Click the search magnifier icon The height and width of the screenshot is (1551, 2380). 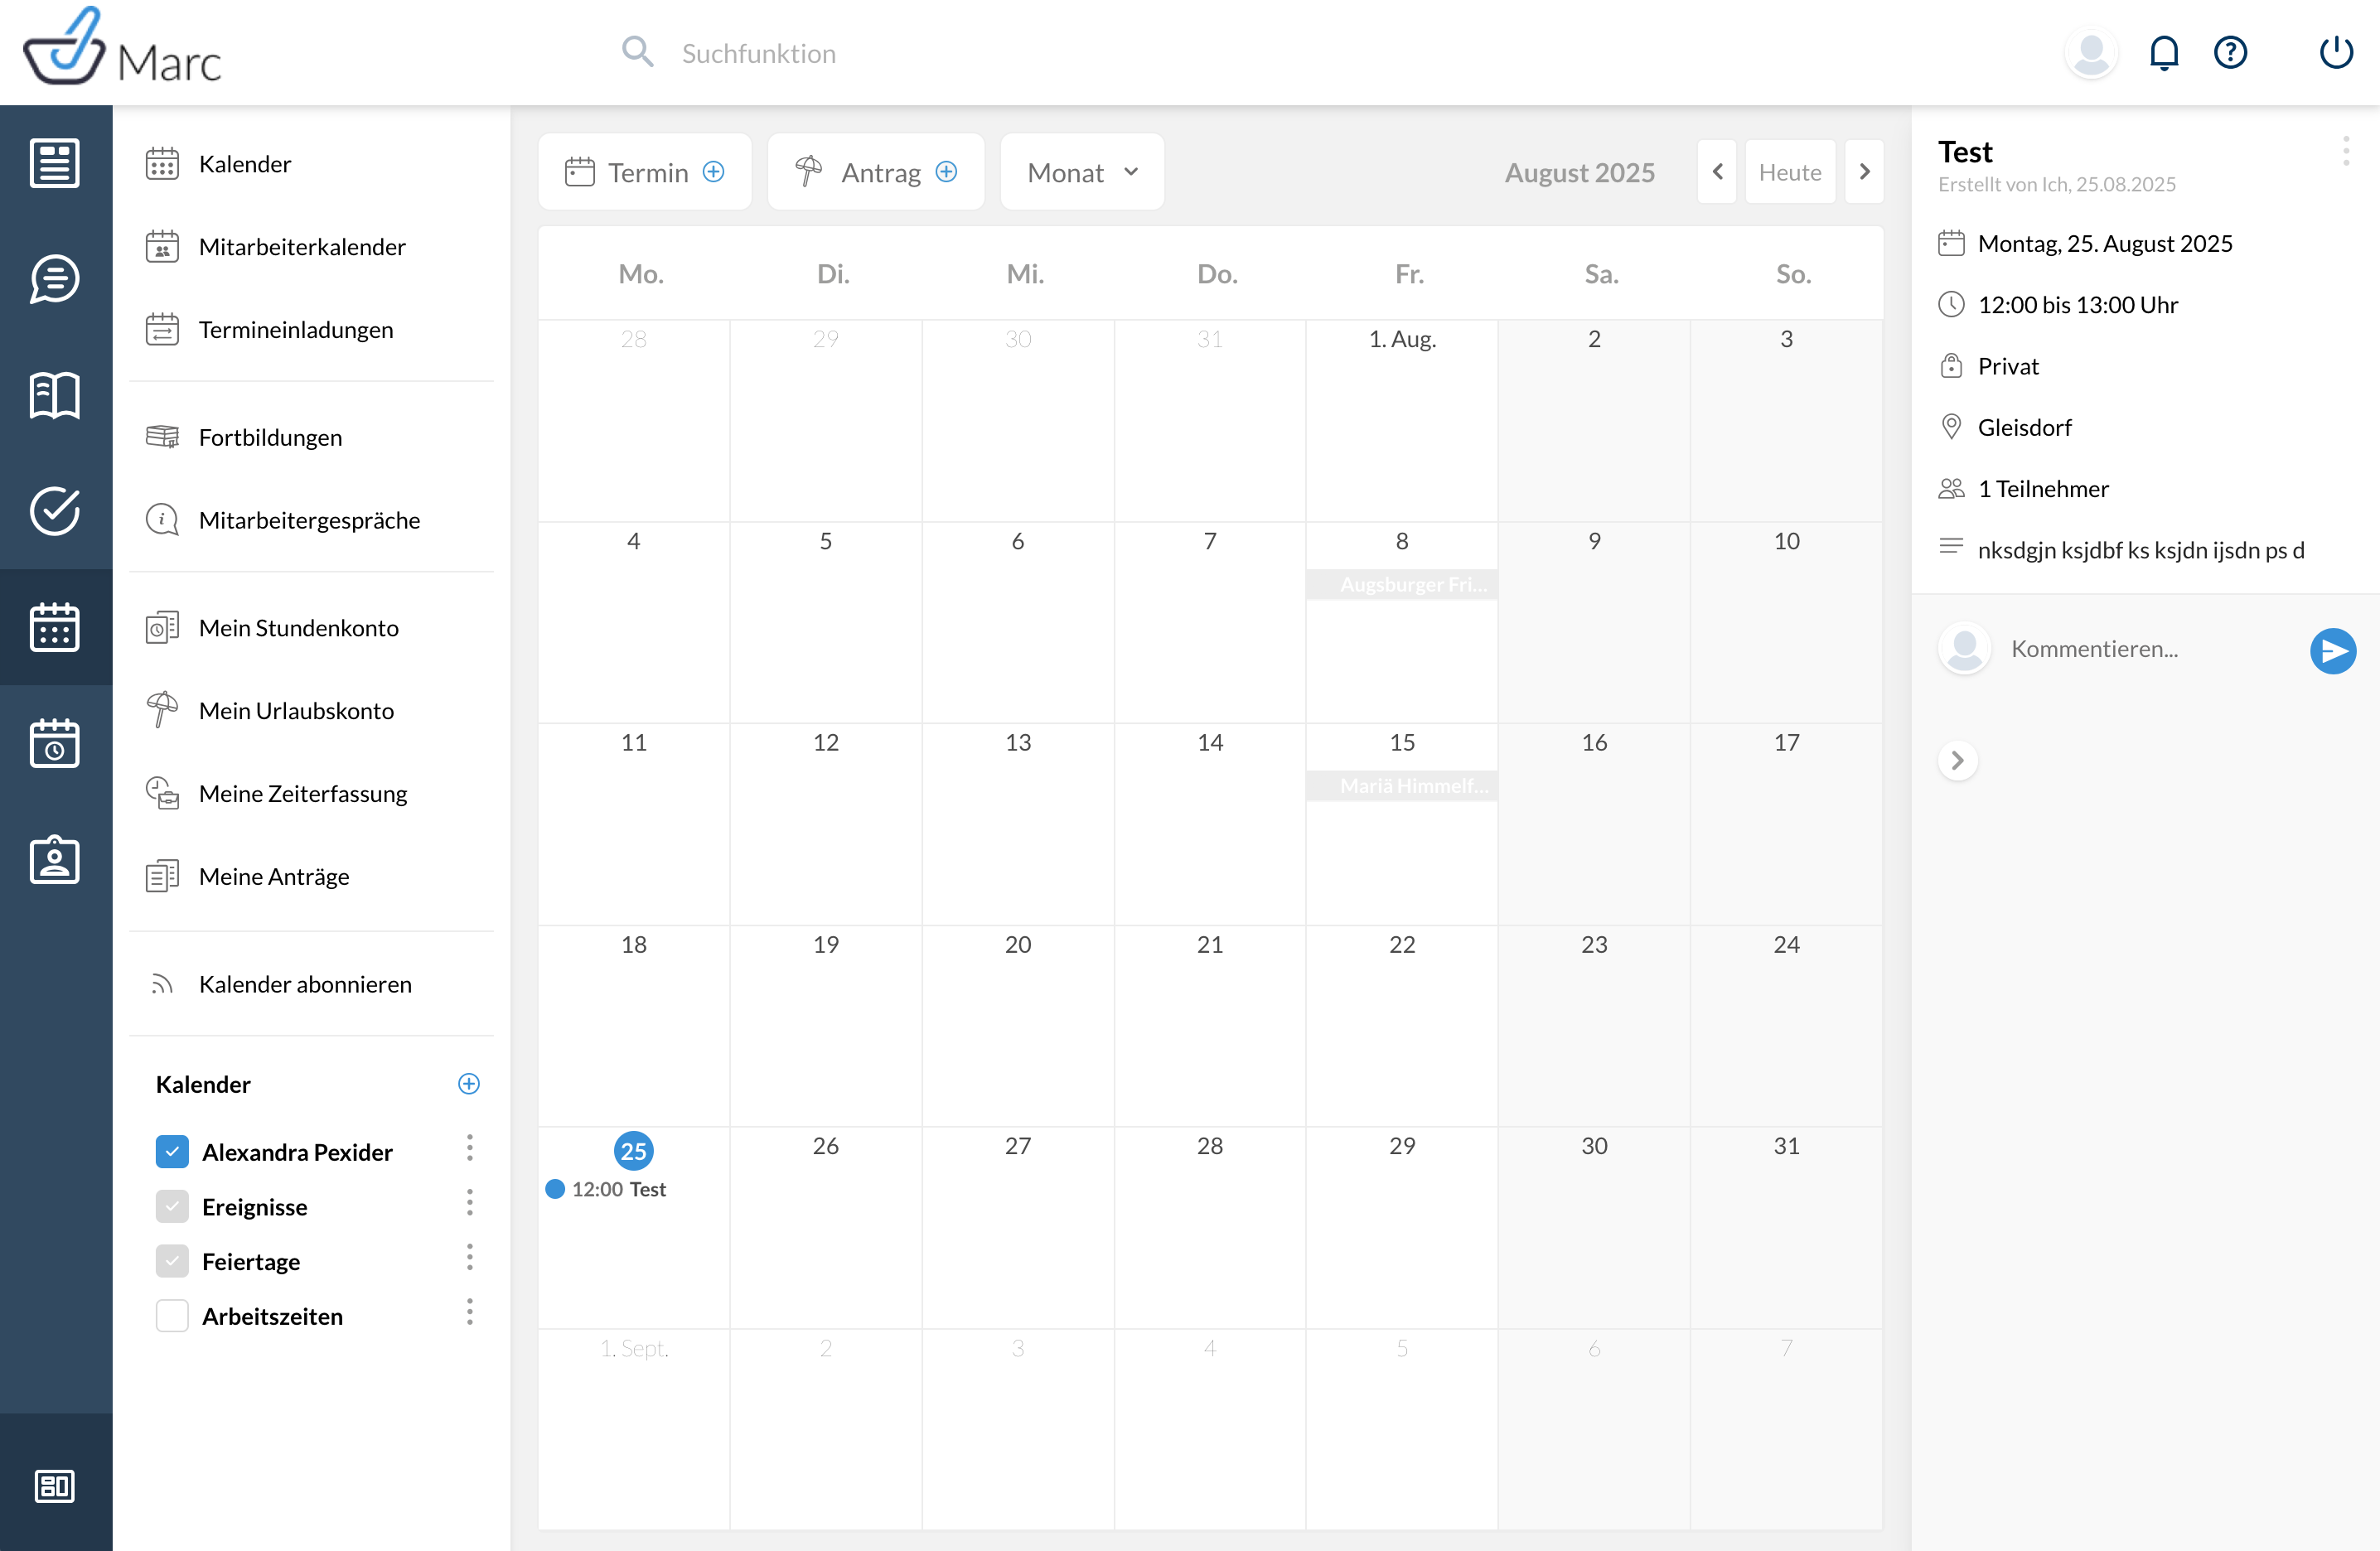(x=637, y=52)
